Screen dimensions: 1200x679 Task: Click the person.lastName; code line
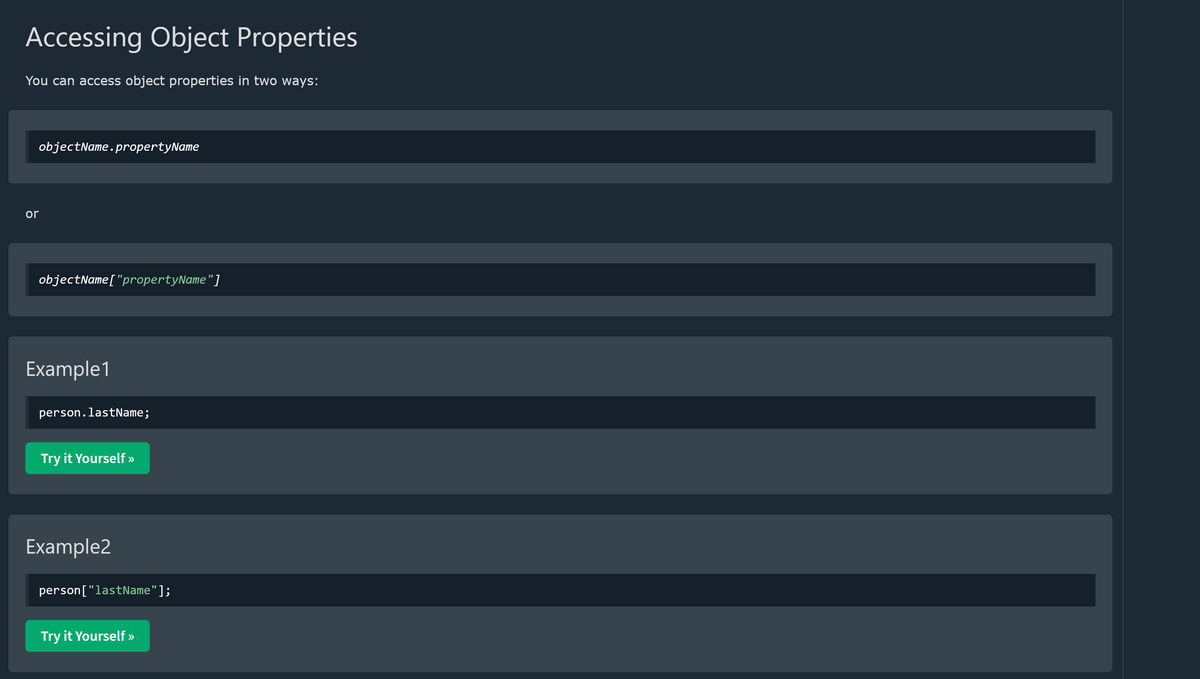[560, 412]
